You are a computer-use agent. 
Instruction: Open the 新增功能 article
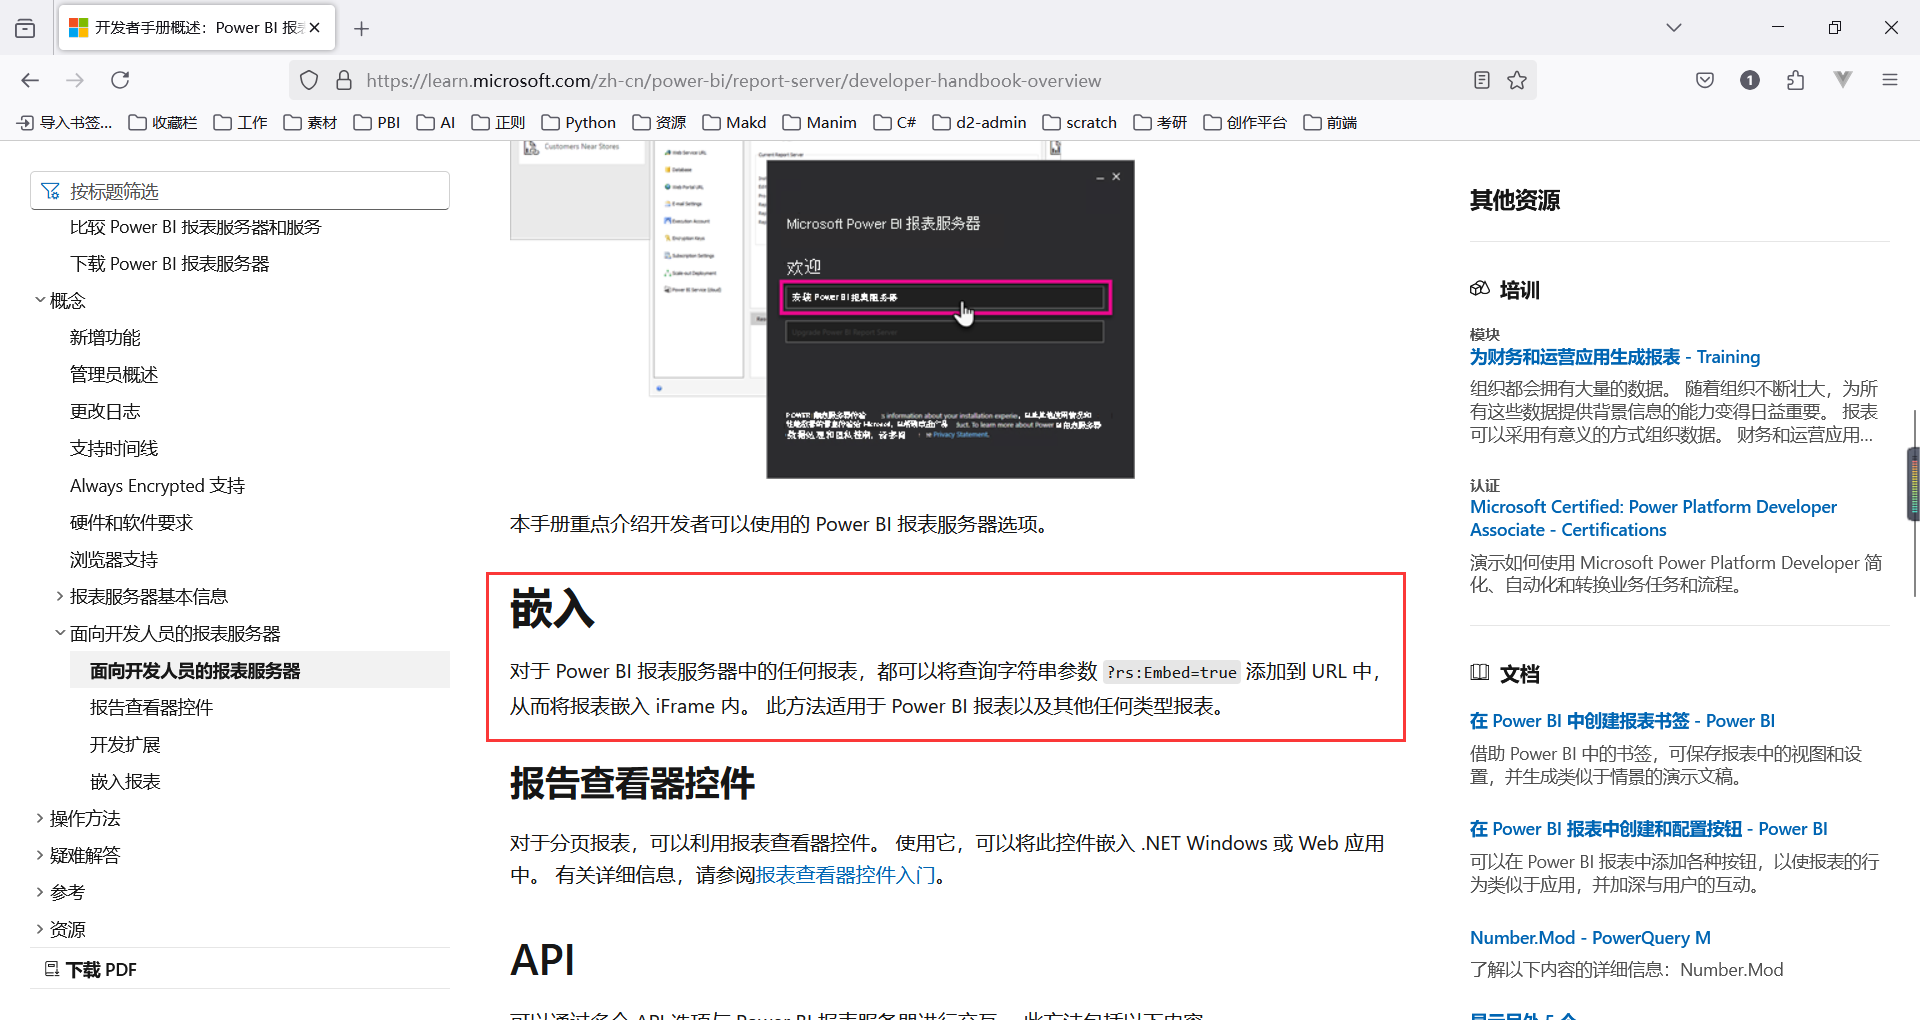coord(105,338)
